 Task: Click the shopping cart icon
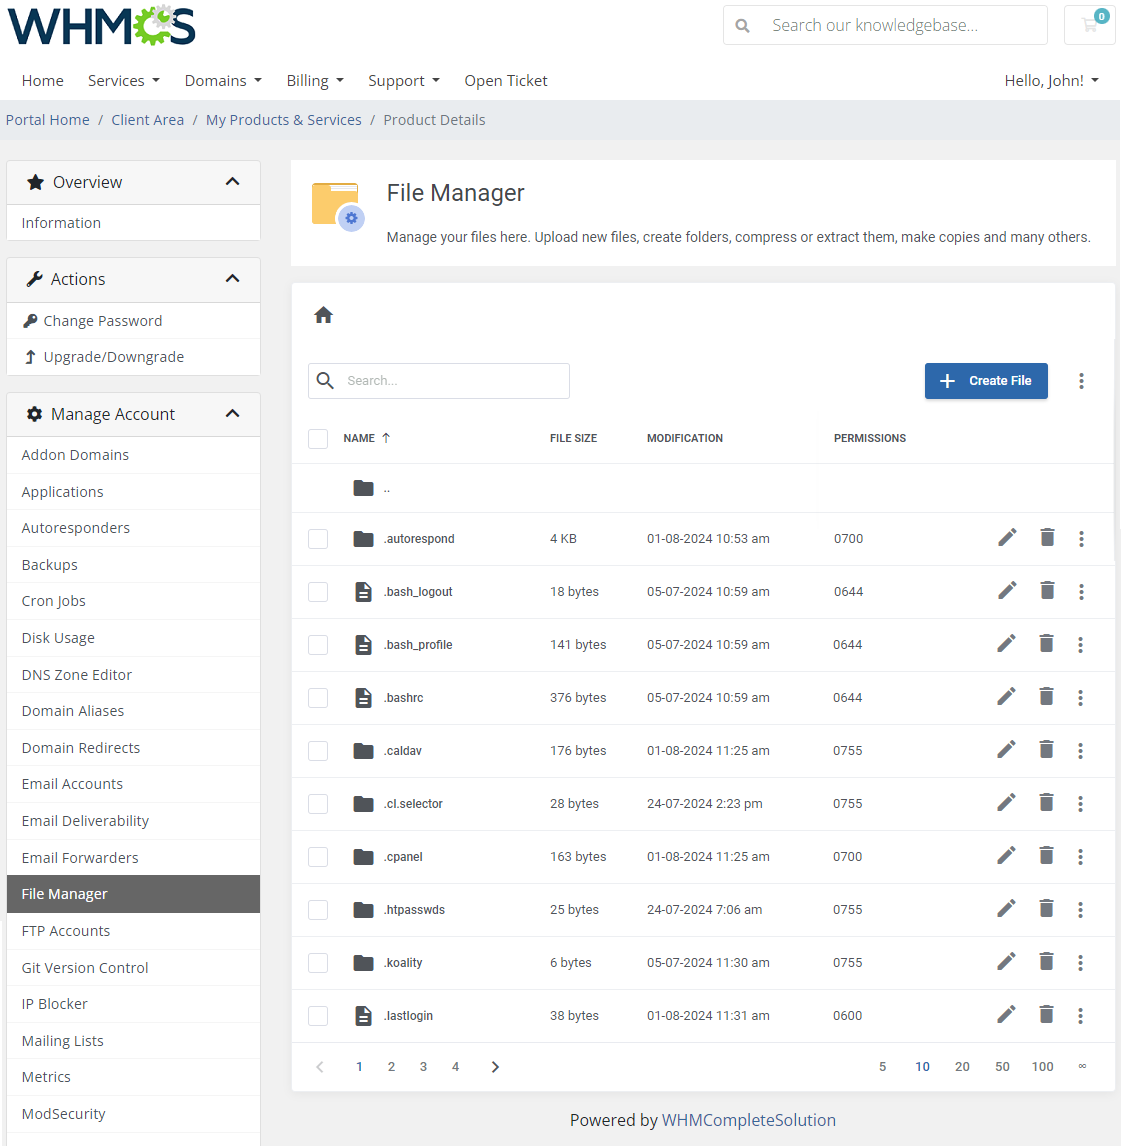click(x=1090, y=25)
